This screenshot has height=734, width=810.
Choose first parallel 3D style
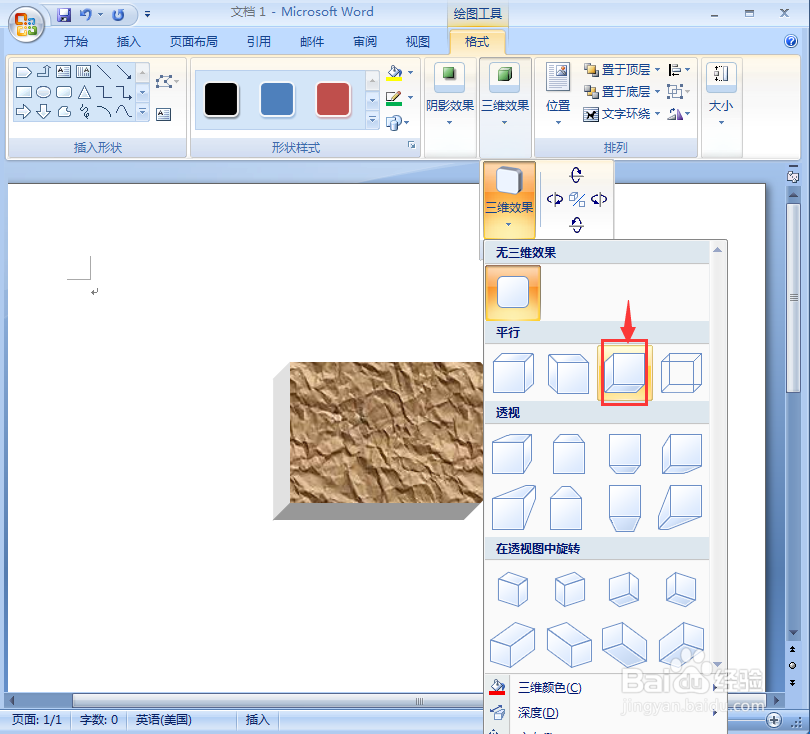point(513,373)
